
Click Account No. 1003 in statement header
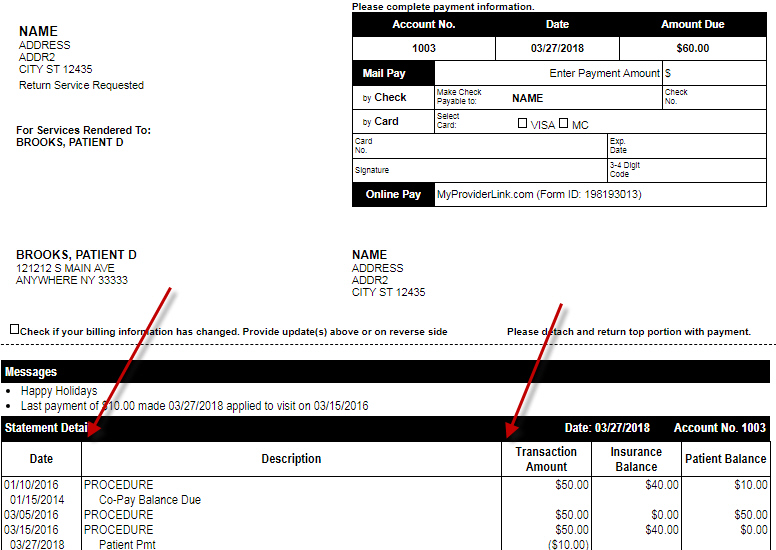tap(720, 428)
